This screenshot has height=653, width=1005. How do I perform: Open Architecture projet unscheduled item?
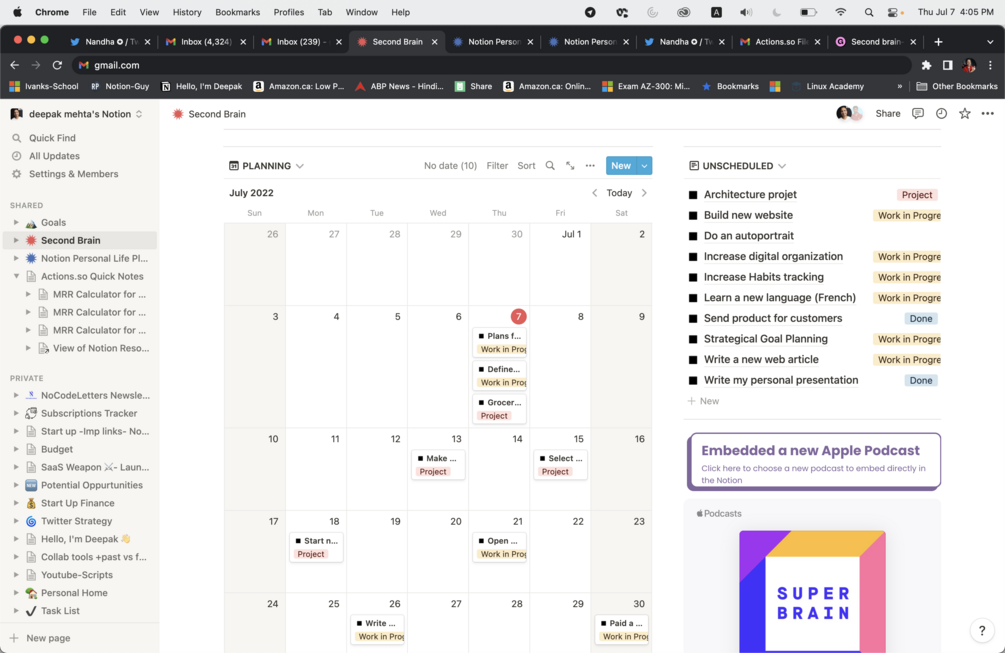pyautogui.click(x=750, y=194)
